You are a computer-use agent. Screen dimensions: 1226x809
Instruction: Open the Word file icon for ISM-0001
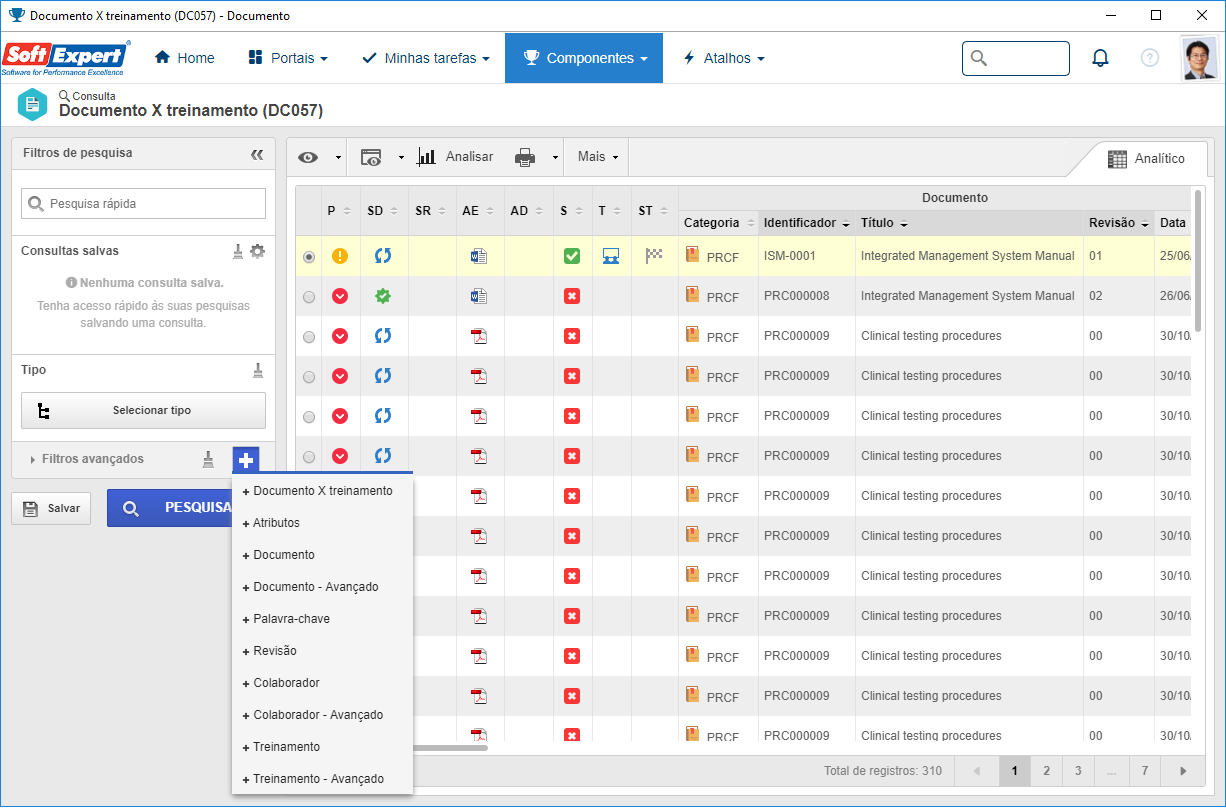click(479, 256)
